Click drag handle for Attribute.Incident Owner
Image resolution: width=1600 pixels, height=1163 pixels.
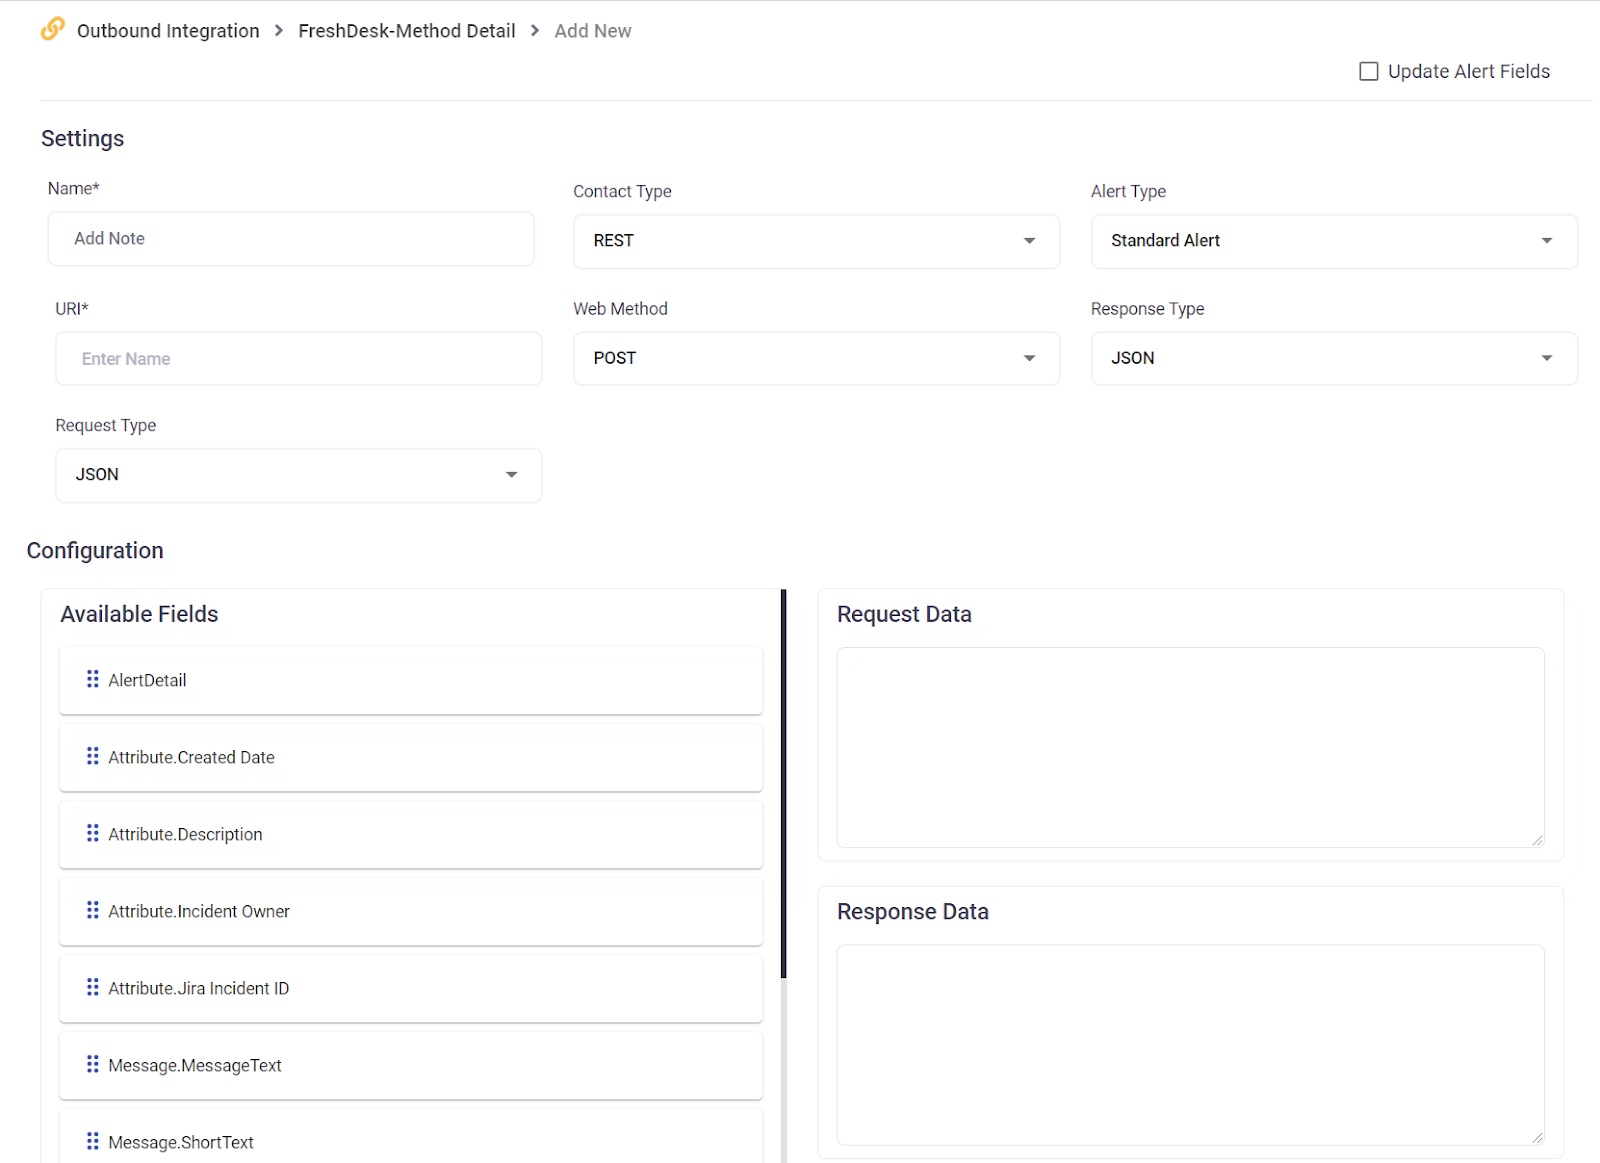tap(93, 910)
